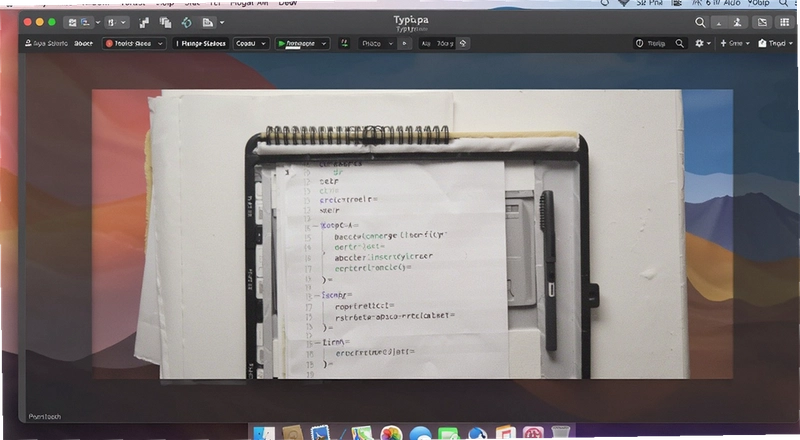Click the magnifier search icon in title bar

coord(700,22)
